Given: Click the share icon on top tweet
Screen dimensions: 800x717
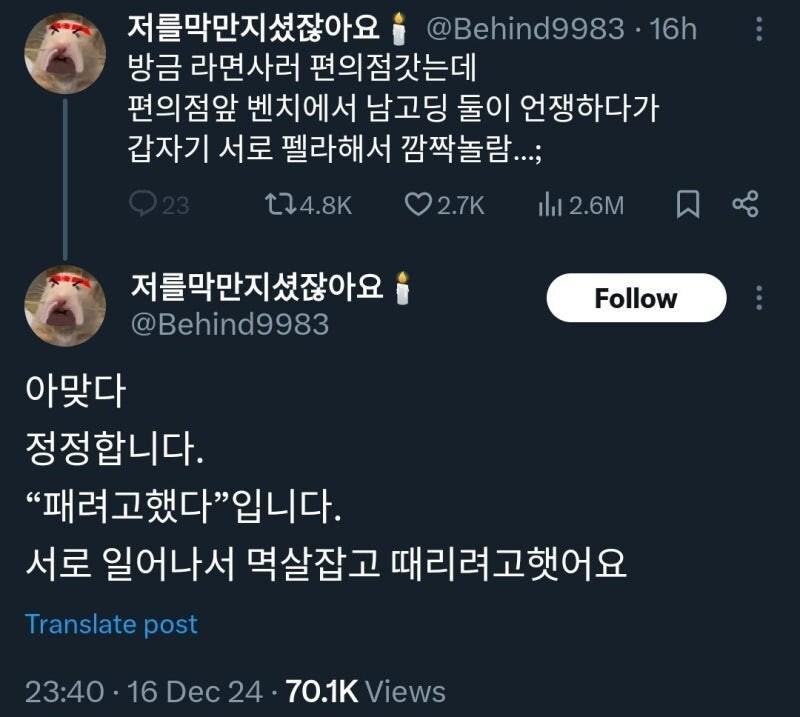Looking at the screenshot, I should click(745, 205).
